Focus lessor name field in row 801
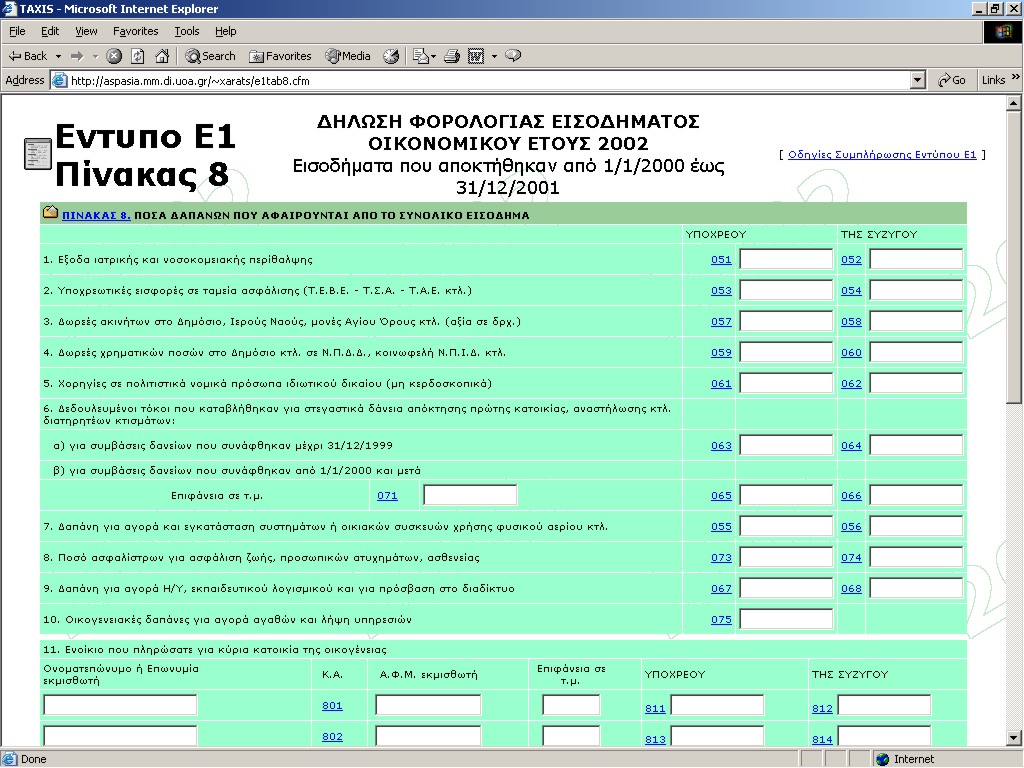Screen dimensions: 1024x768 [120, 705]
